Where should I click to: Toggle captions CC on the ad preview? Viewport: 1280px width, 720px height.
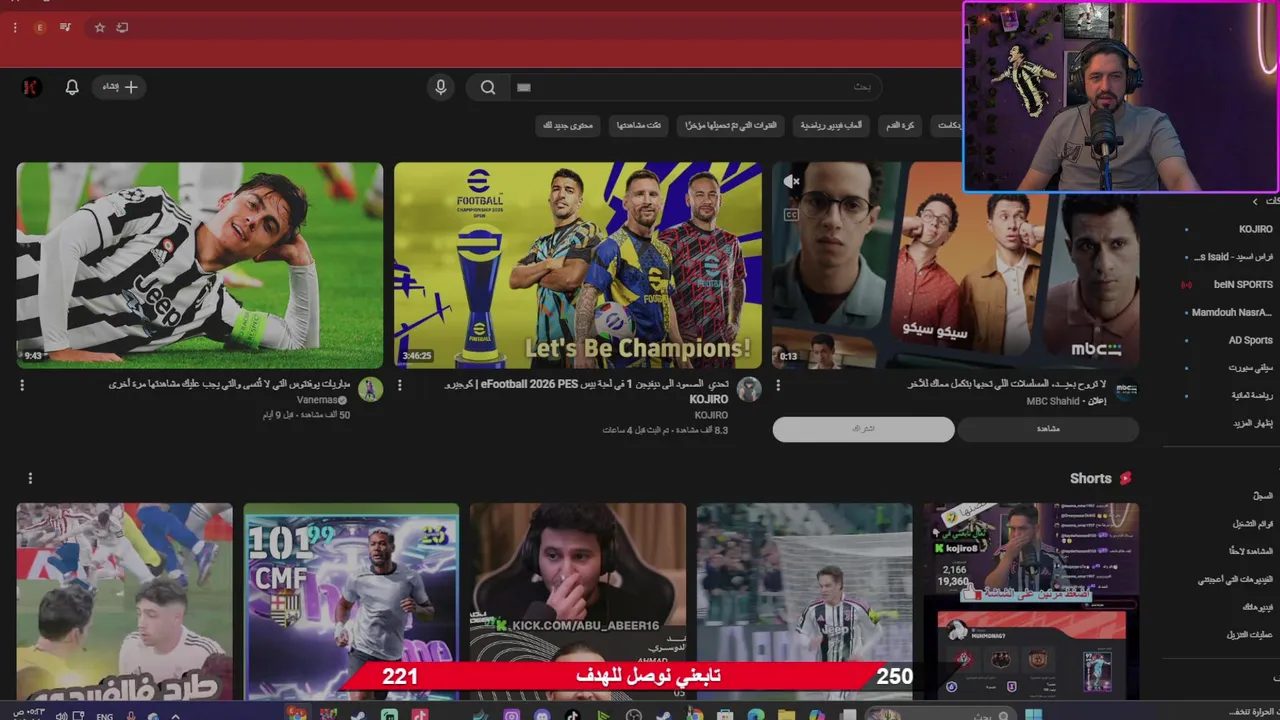click(x=791, y=214)
